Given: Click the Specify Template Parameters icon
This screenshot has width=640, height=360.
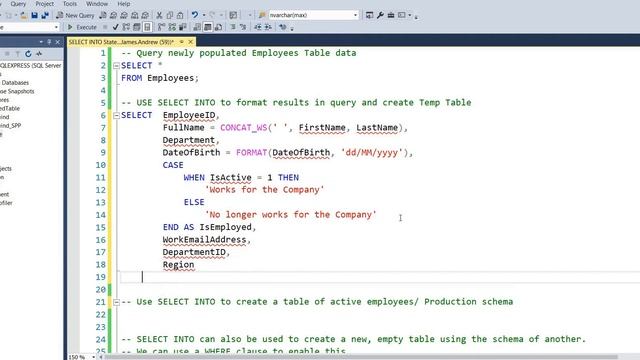Looking at the screenshot, I should click(x=282, y=27).
